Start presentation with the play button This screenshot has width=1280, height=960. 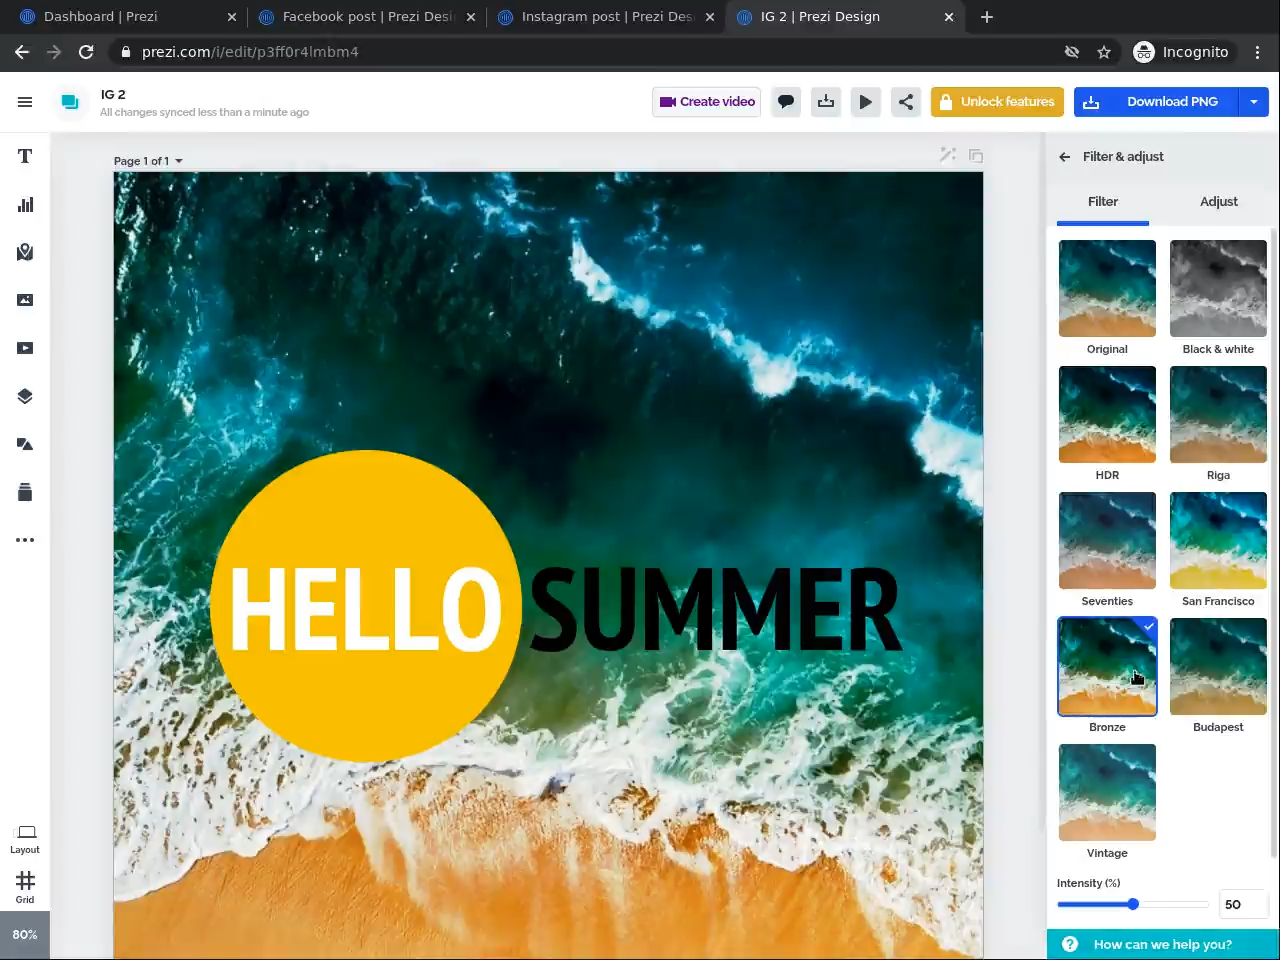pyautogui.click(x=866, y=101)
